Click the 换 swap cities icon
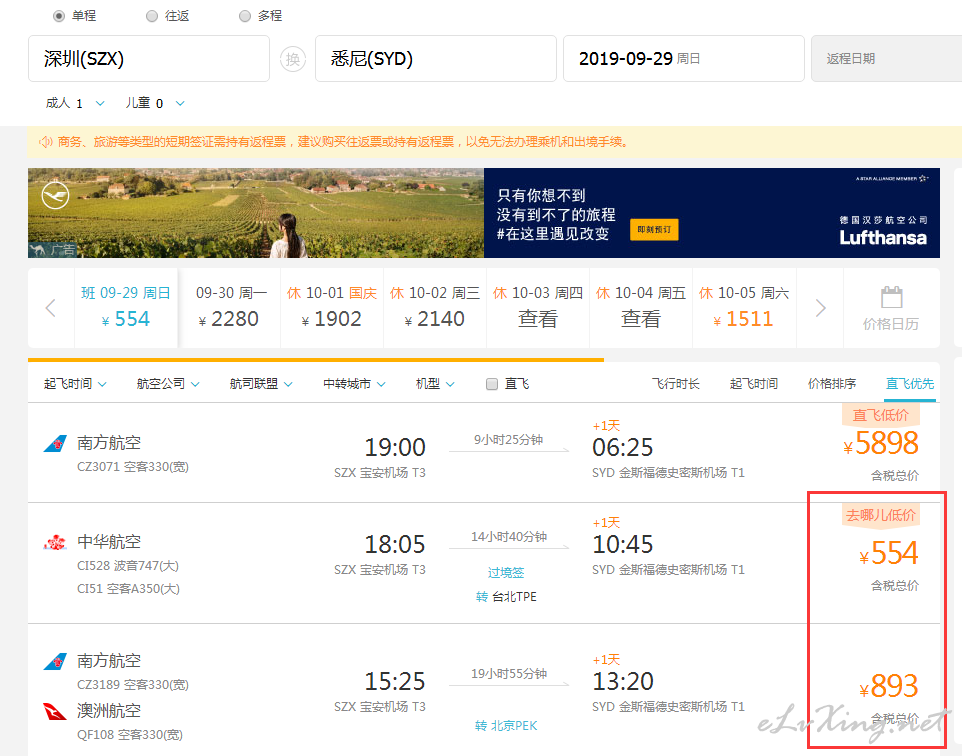The image size is (962, 756). [293, 59]
